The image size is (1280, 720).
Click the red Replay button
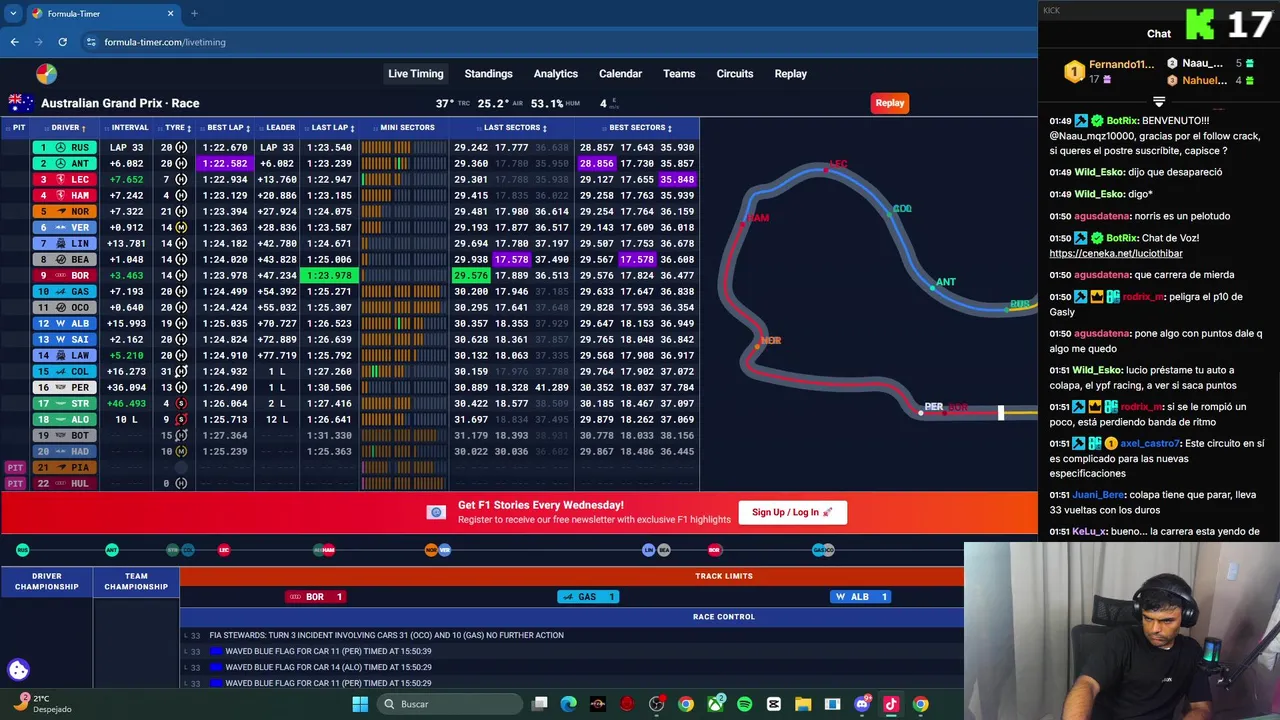pyautogui.click(x=889, y=103)
